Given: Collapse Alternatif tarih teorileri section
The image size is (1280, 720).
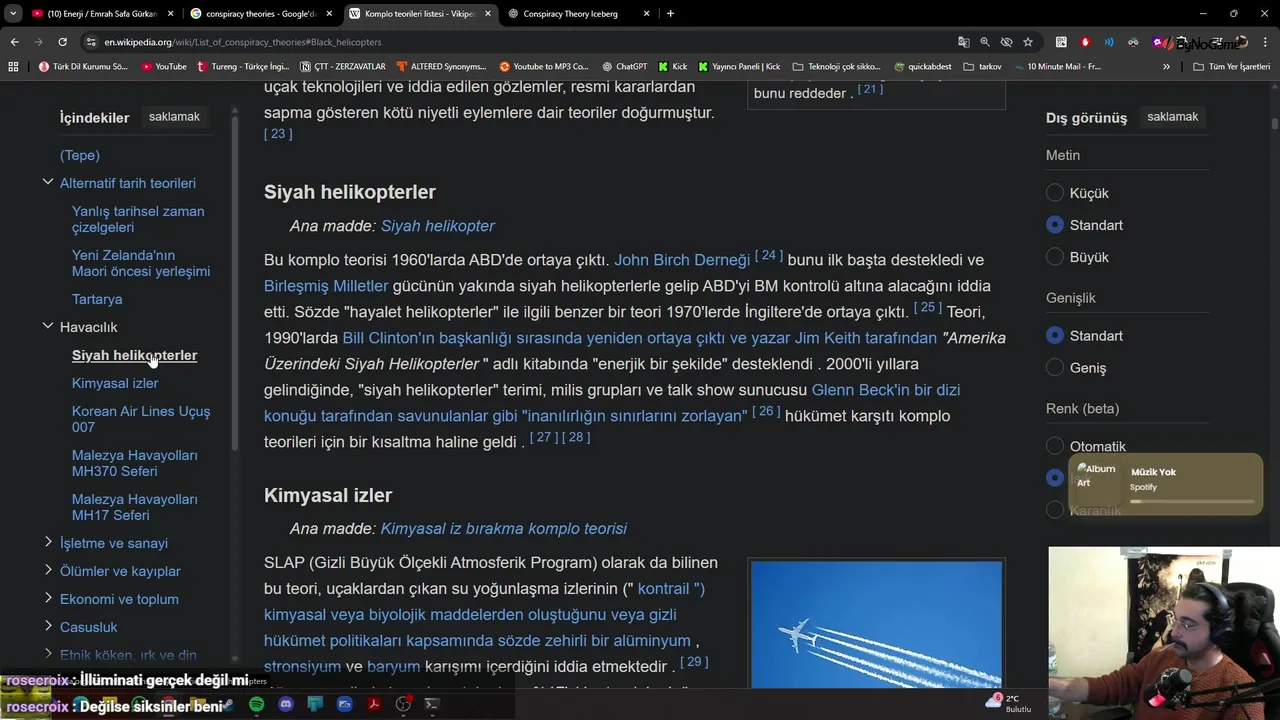Looking at the screenshot, I should click(x=47, y=182).
